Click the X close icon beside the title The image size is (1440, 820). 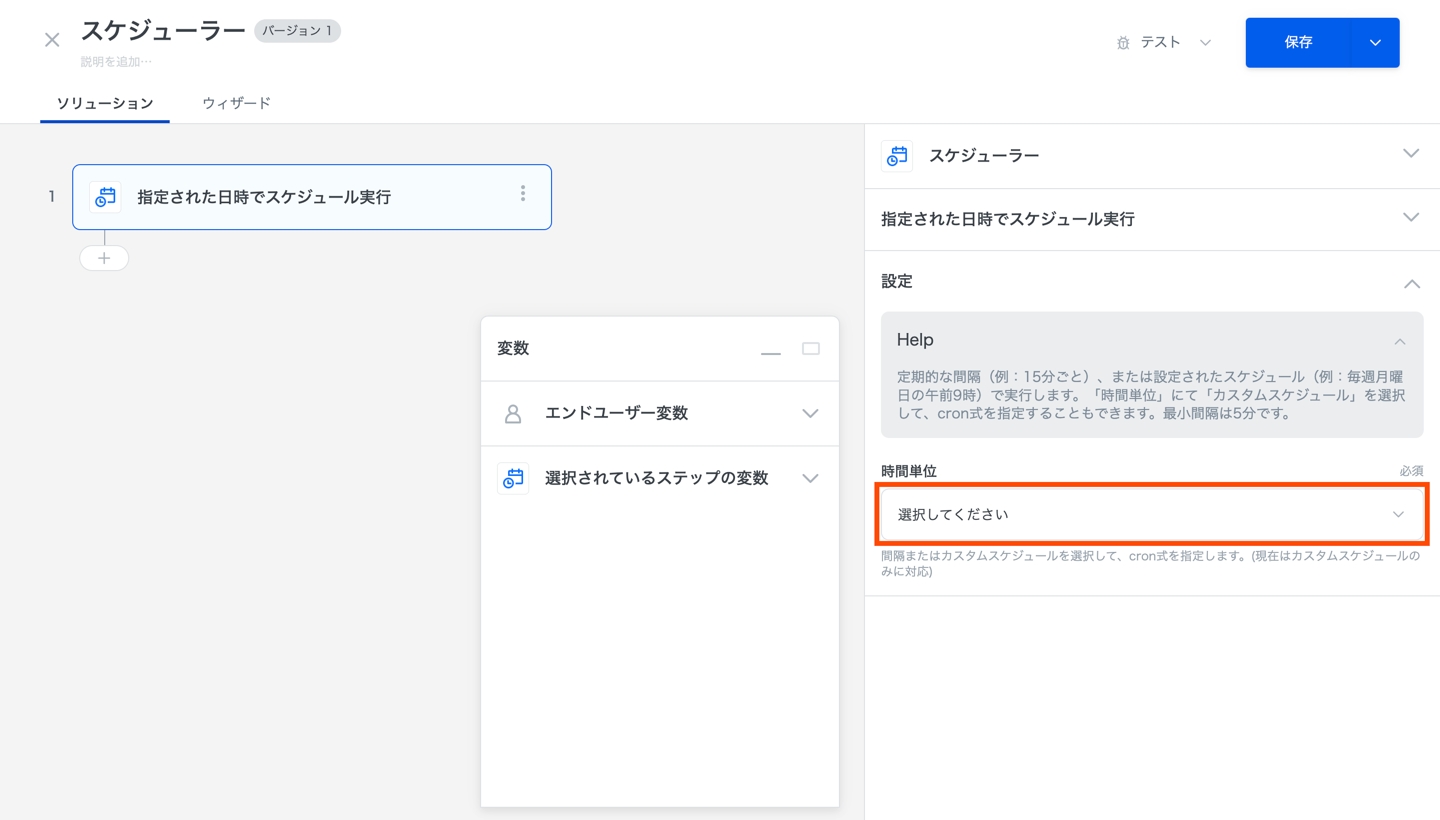click(x=52, y=40)
